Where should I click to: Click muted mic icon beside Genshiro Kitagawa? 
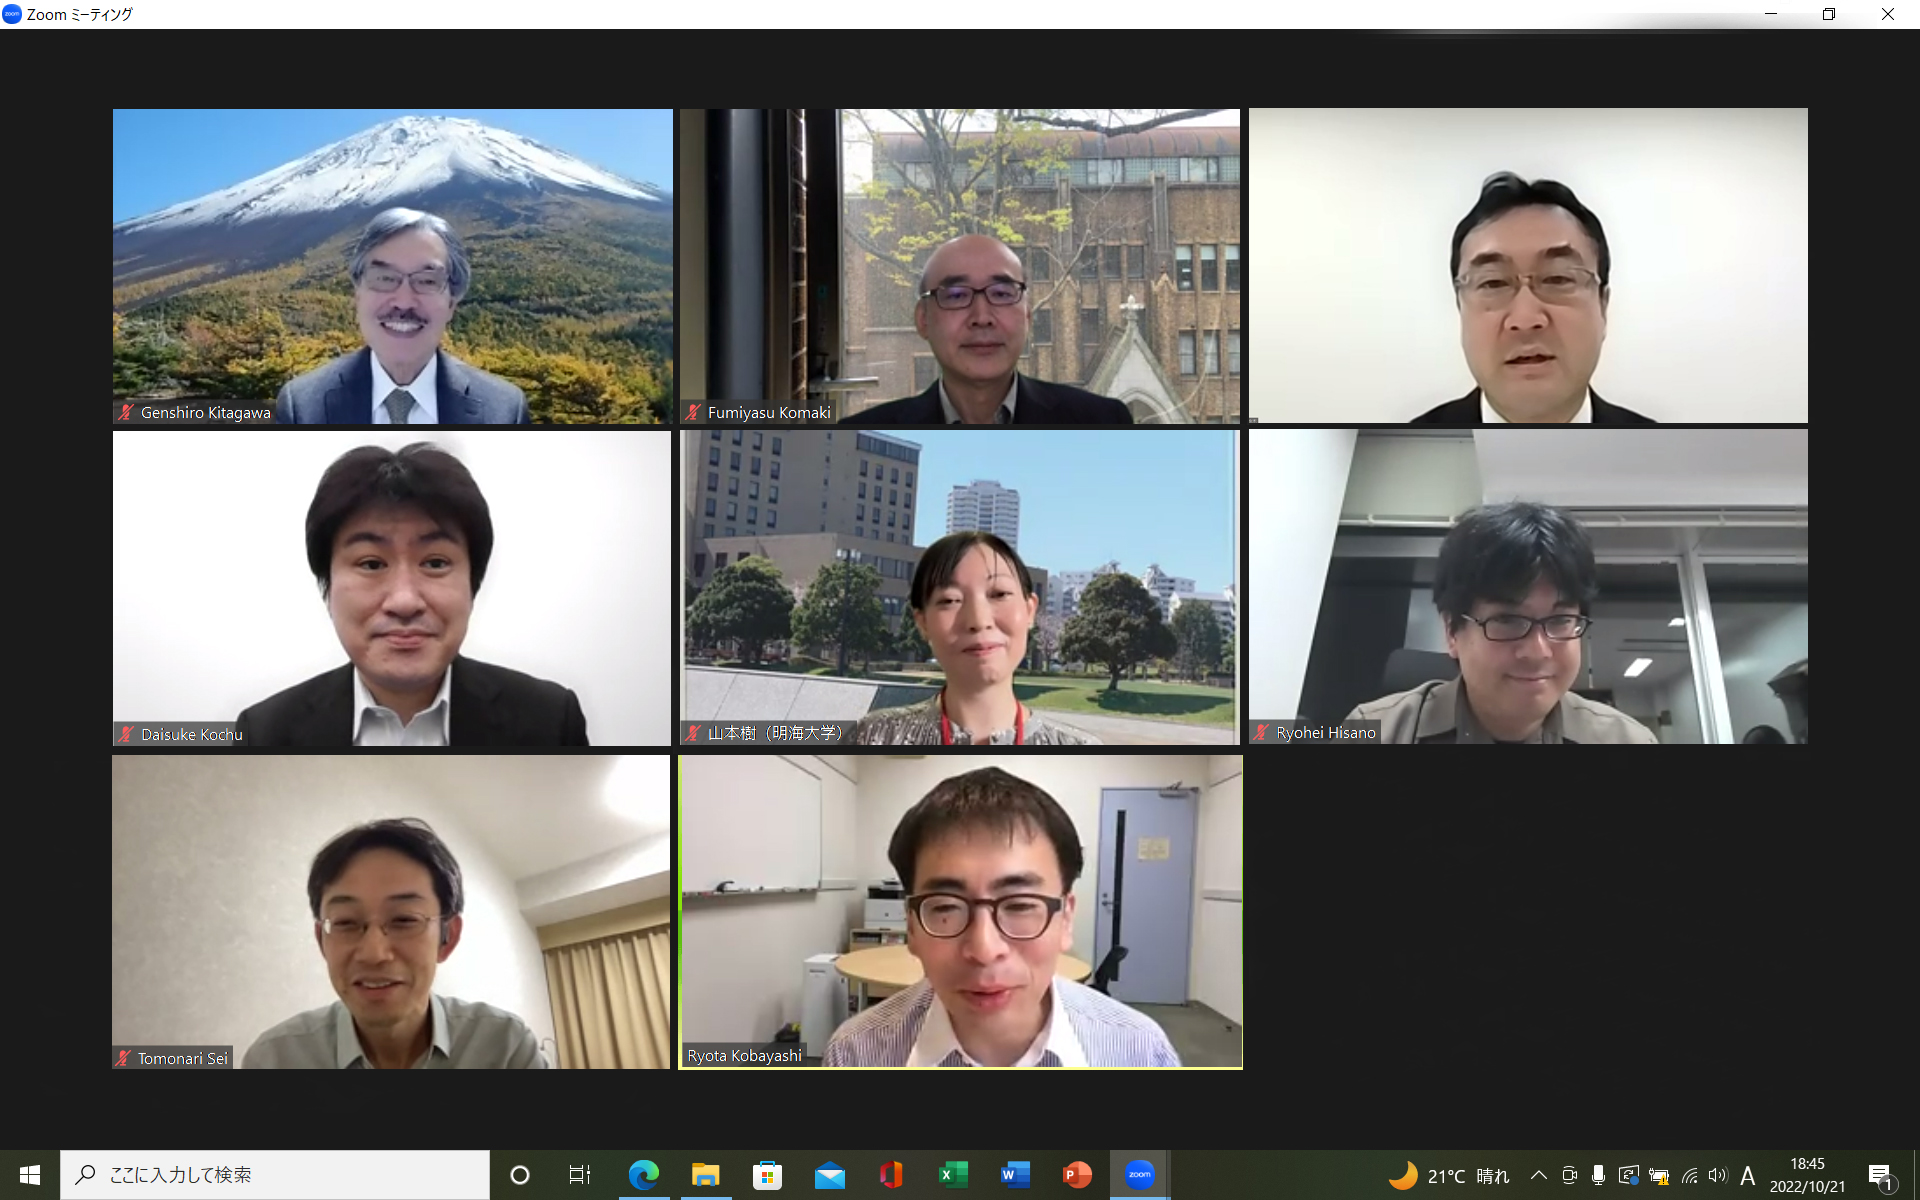[x=126, y=412]
